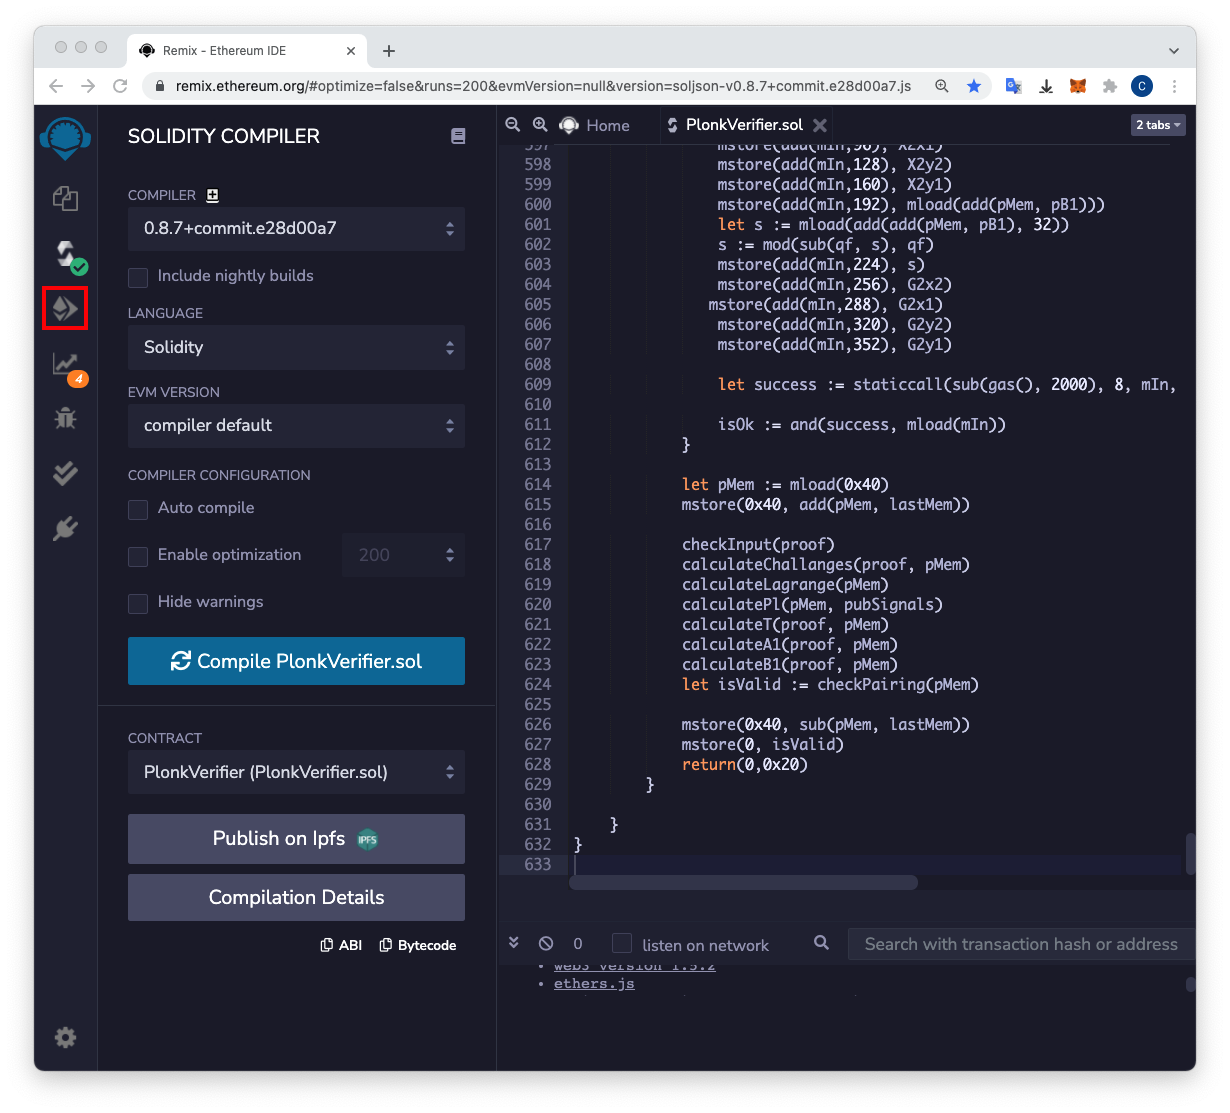The image size is (1230, 1113).
Task: Click Publish on Ipfs button
Action: click(x=296, y=839)
